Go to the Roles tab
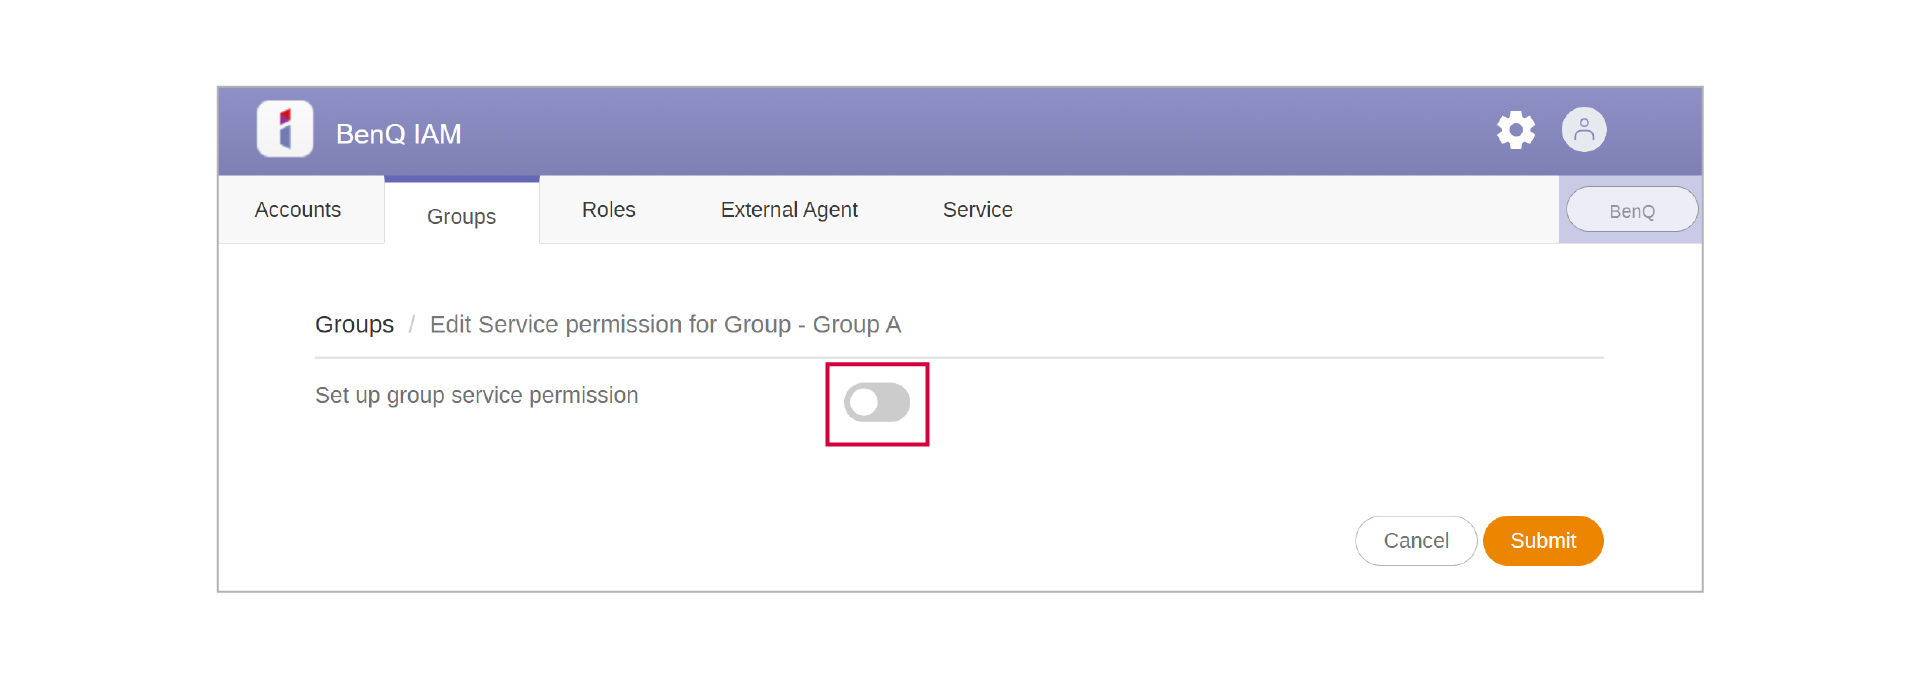The image size is (1921, 678). coord(608,210)
